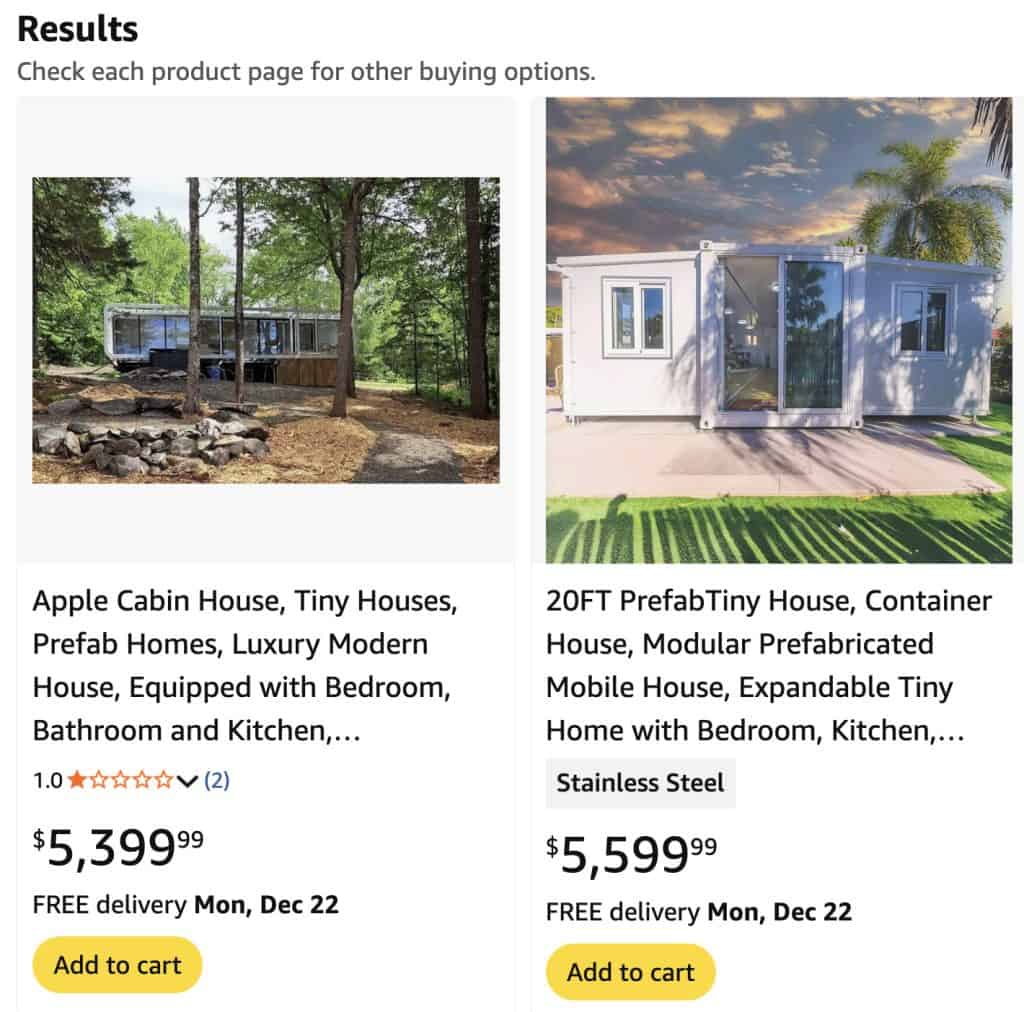Click the fourth star in the rating
This screenshot has height=1012, width=1024.
[x=142, y=780]
